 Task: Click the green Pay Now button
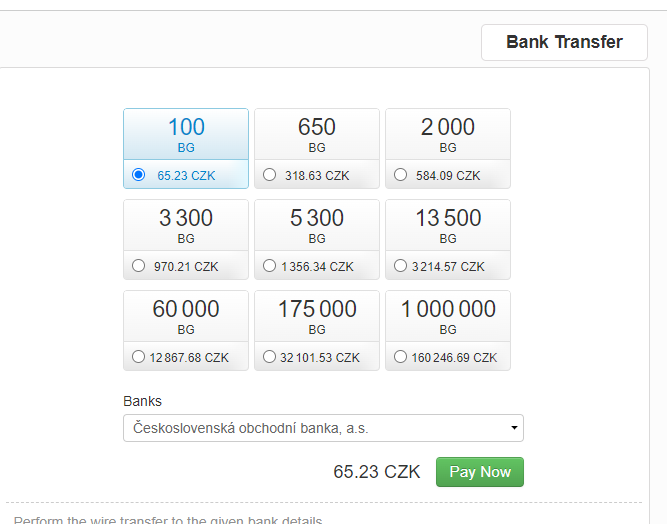(x=480, y=472)
